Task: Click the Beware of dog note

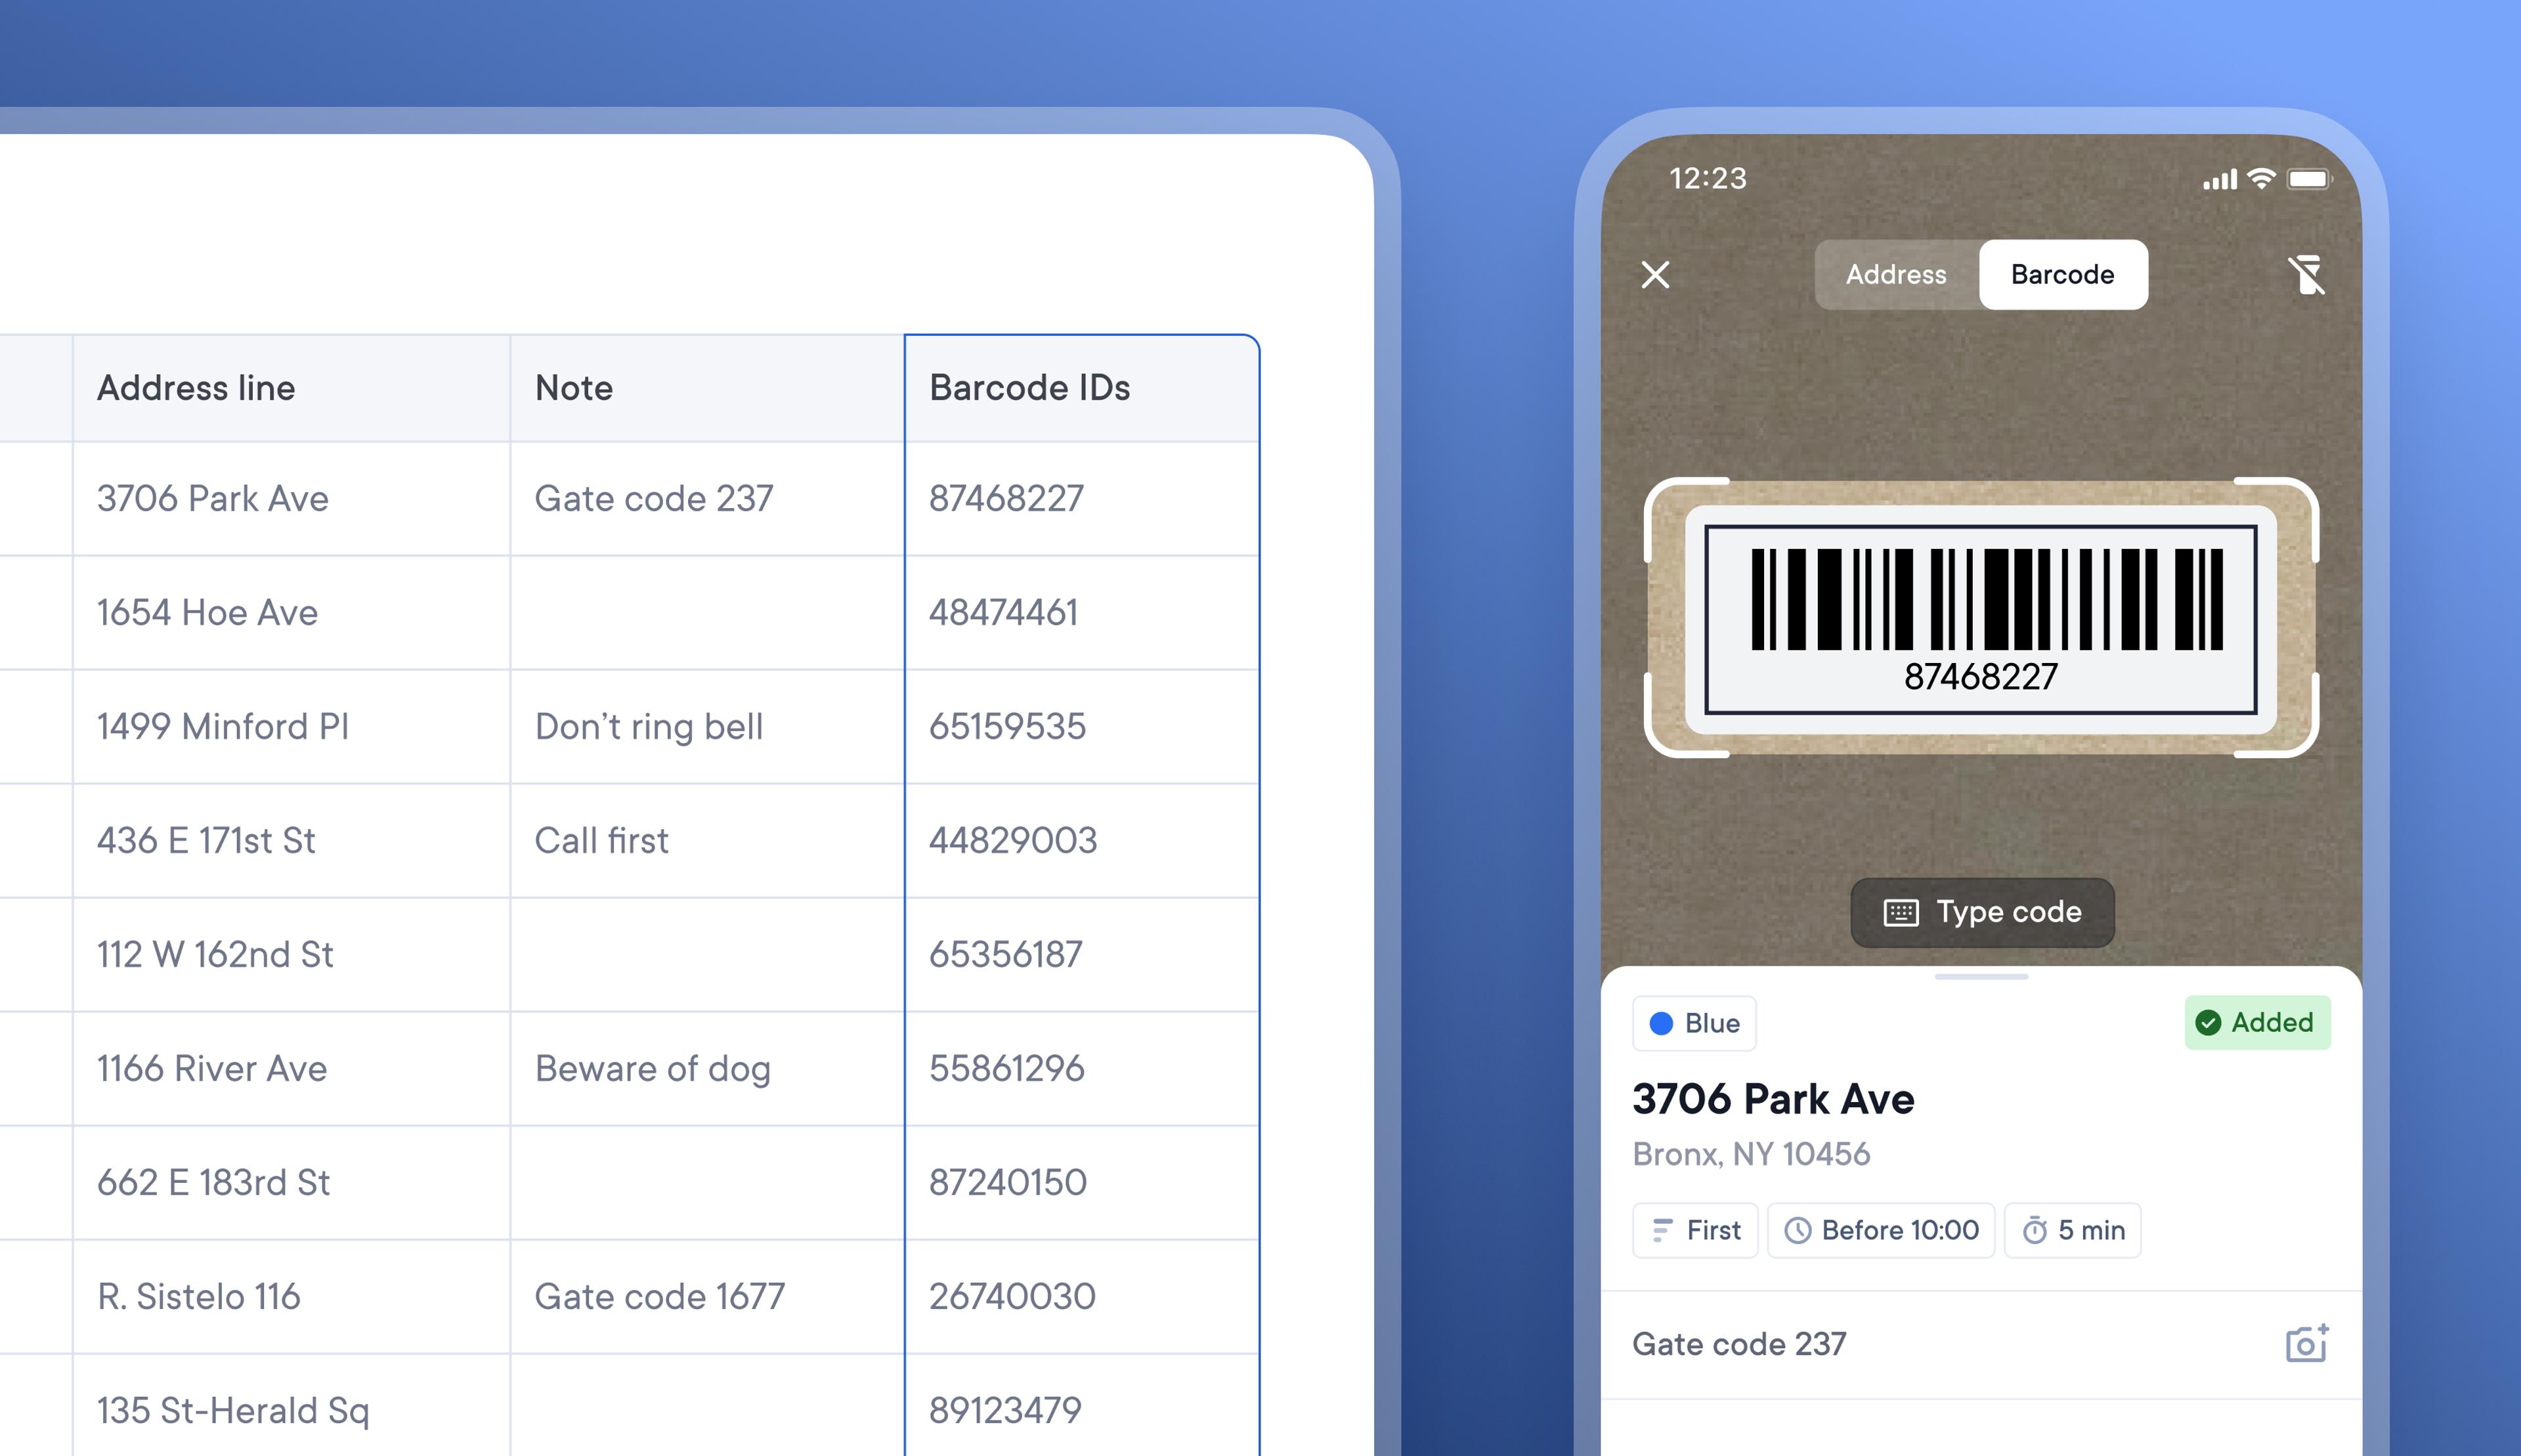Action: point(707,1068)
